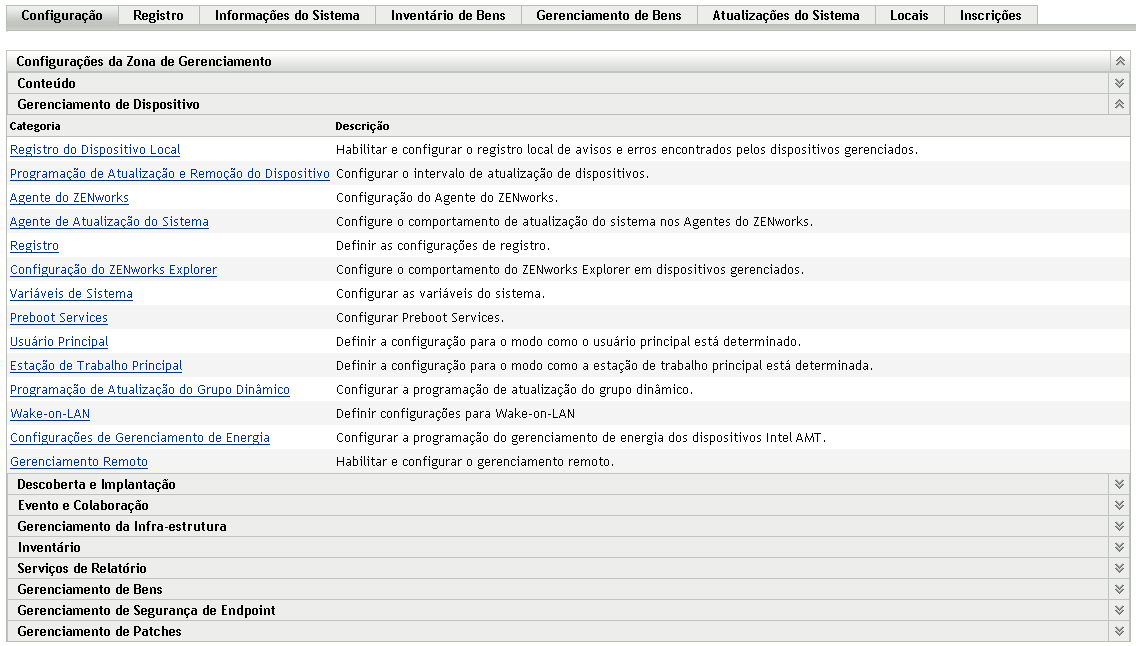Click the Gerenciamento de Patches expand chevron

point(1119,631)
